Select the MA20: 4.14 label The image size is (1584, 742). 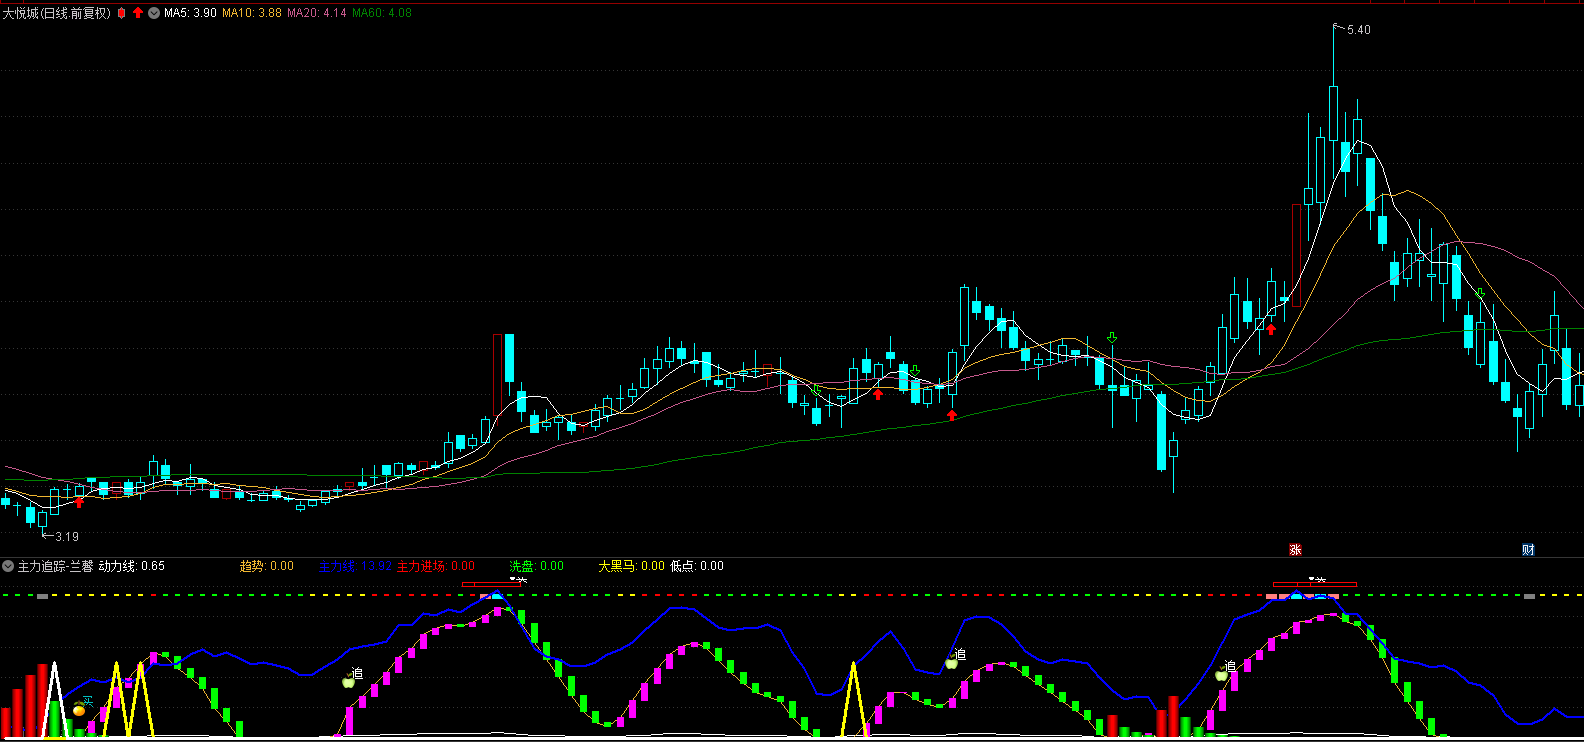(x=317, y=13)
